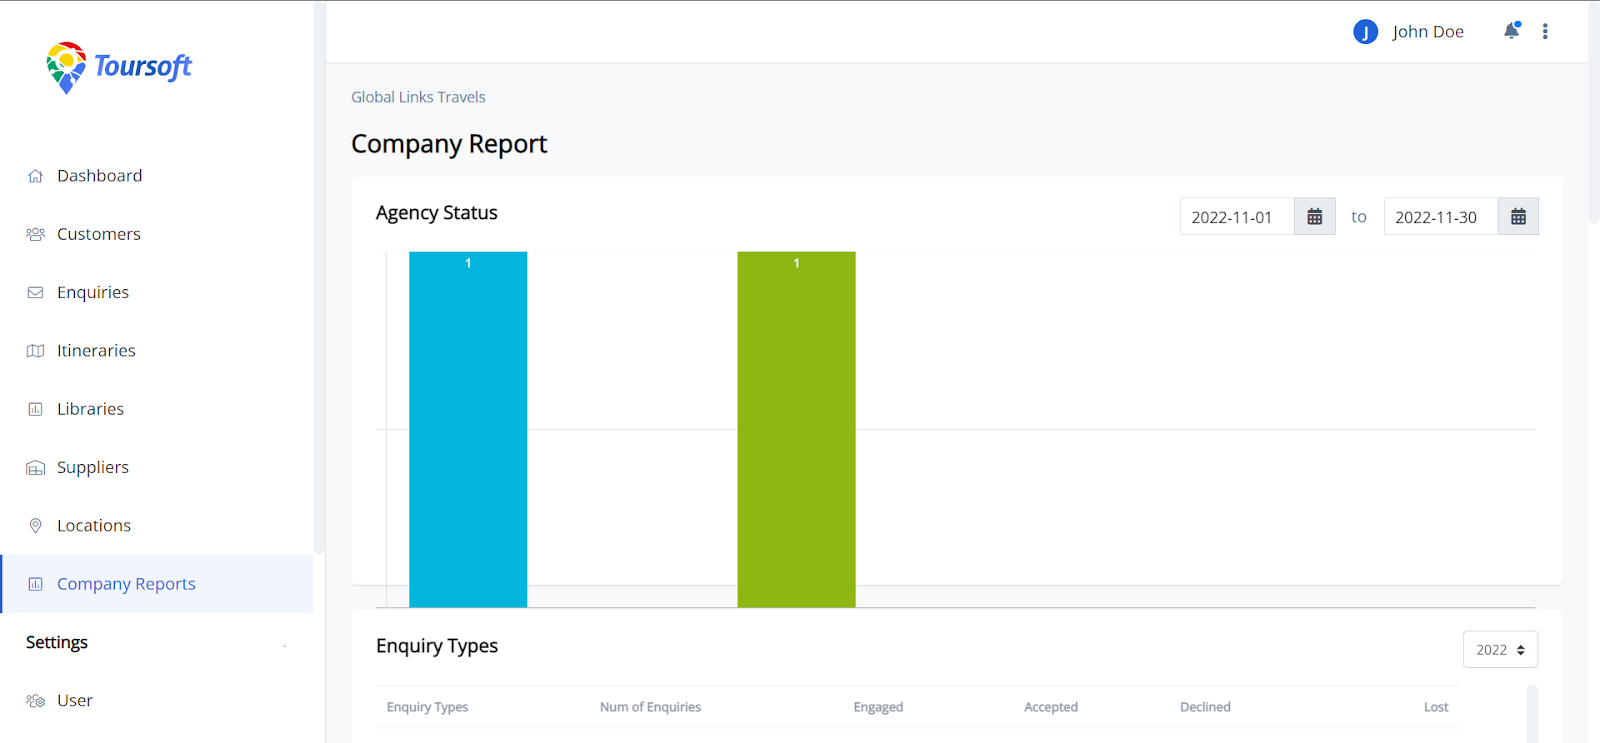1600x743 pixels.
Task: Click the Company Reports chart icon
Action: (x=36, y=584)
